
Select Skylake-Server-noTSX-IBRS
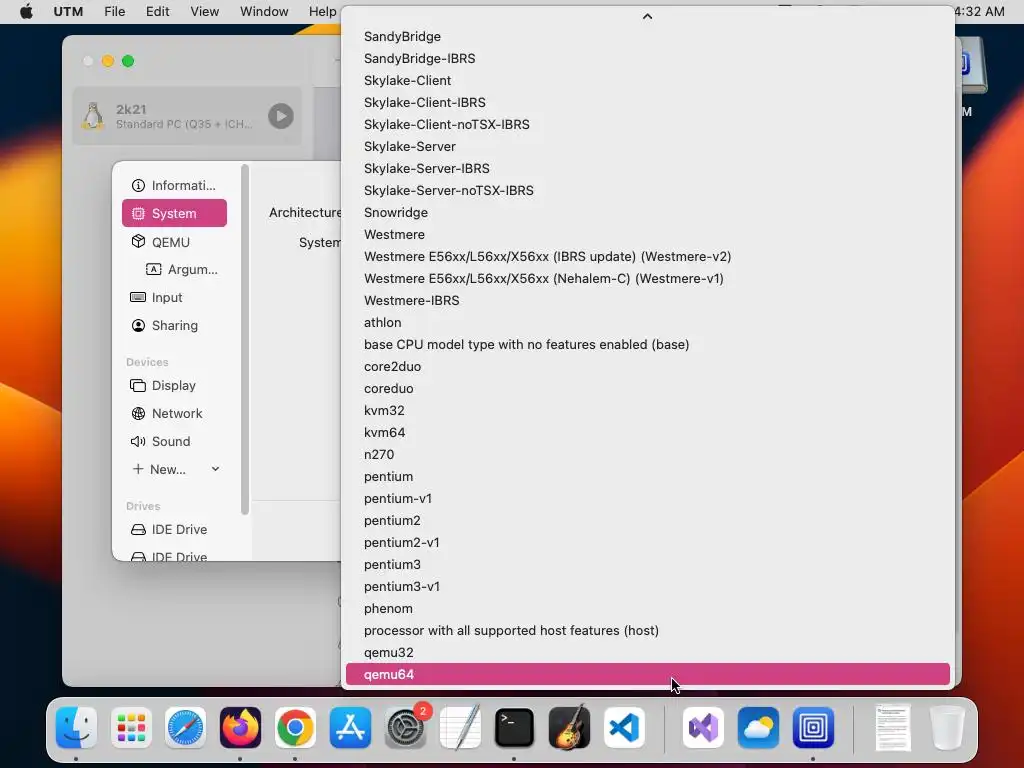(647, 191)
